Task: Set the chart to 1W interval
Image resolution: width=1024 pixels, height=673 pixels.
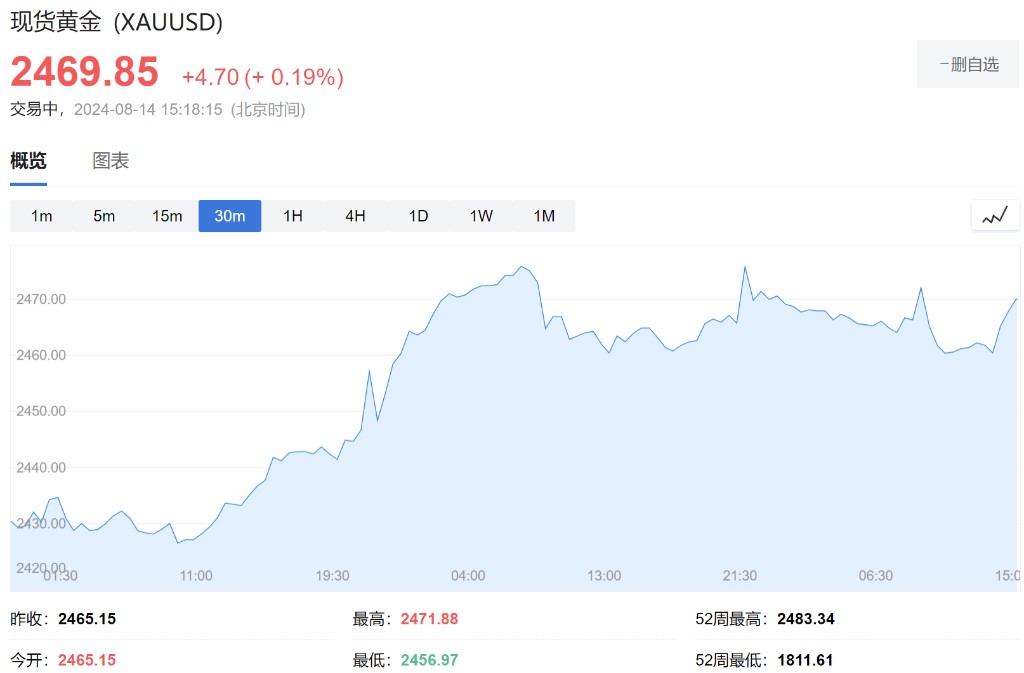Action: 481,216
